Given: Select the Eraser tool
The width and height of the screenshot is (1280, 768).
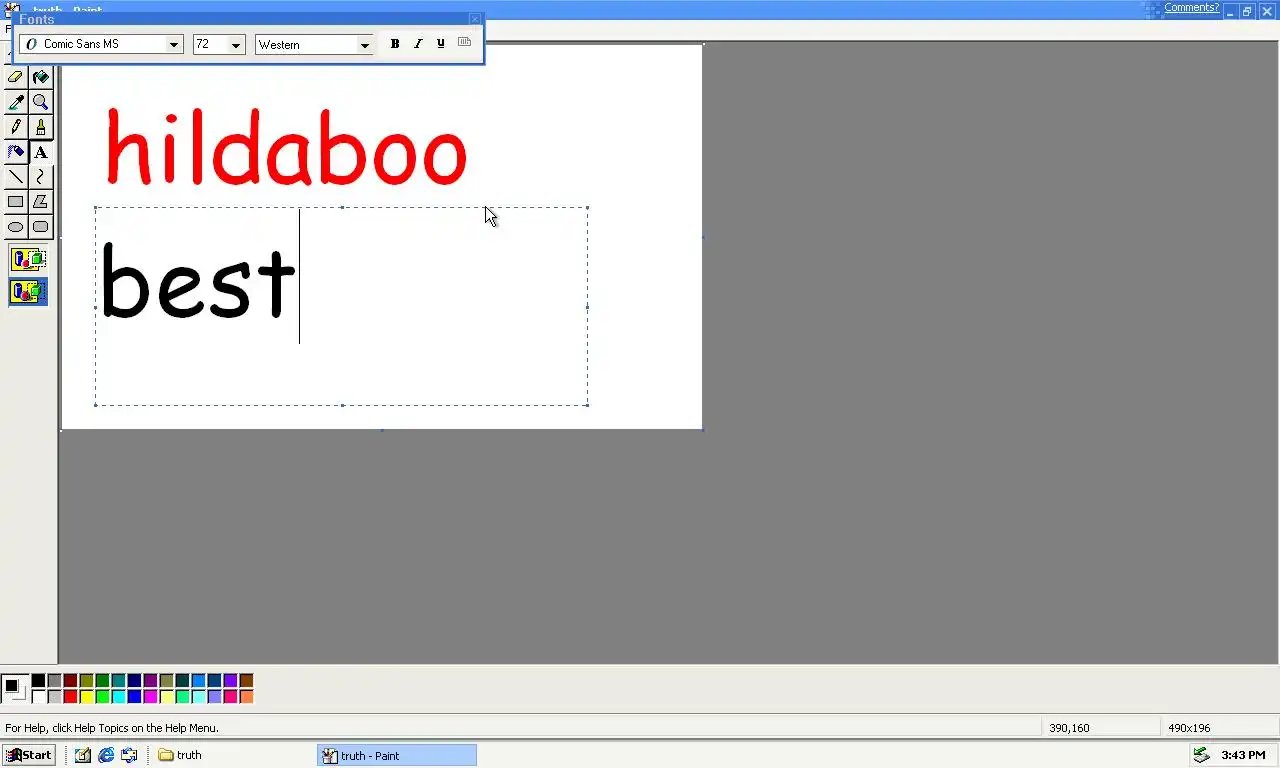Looking at the screenshot, I should [x=15, y=77].
